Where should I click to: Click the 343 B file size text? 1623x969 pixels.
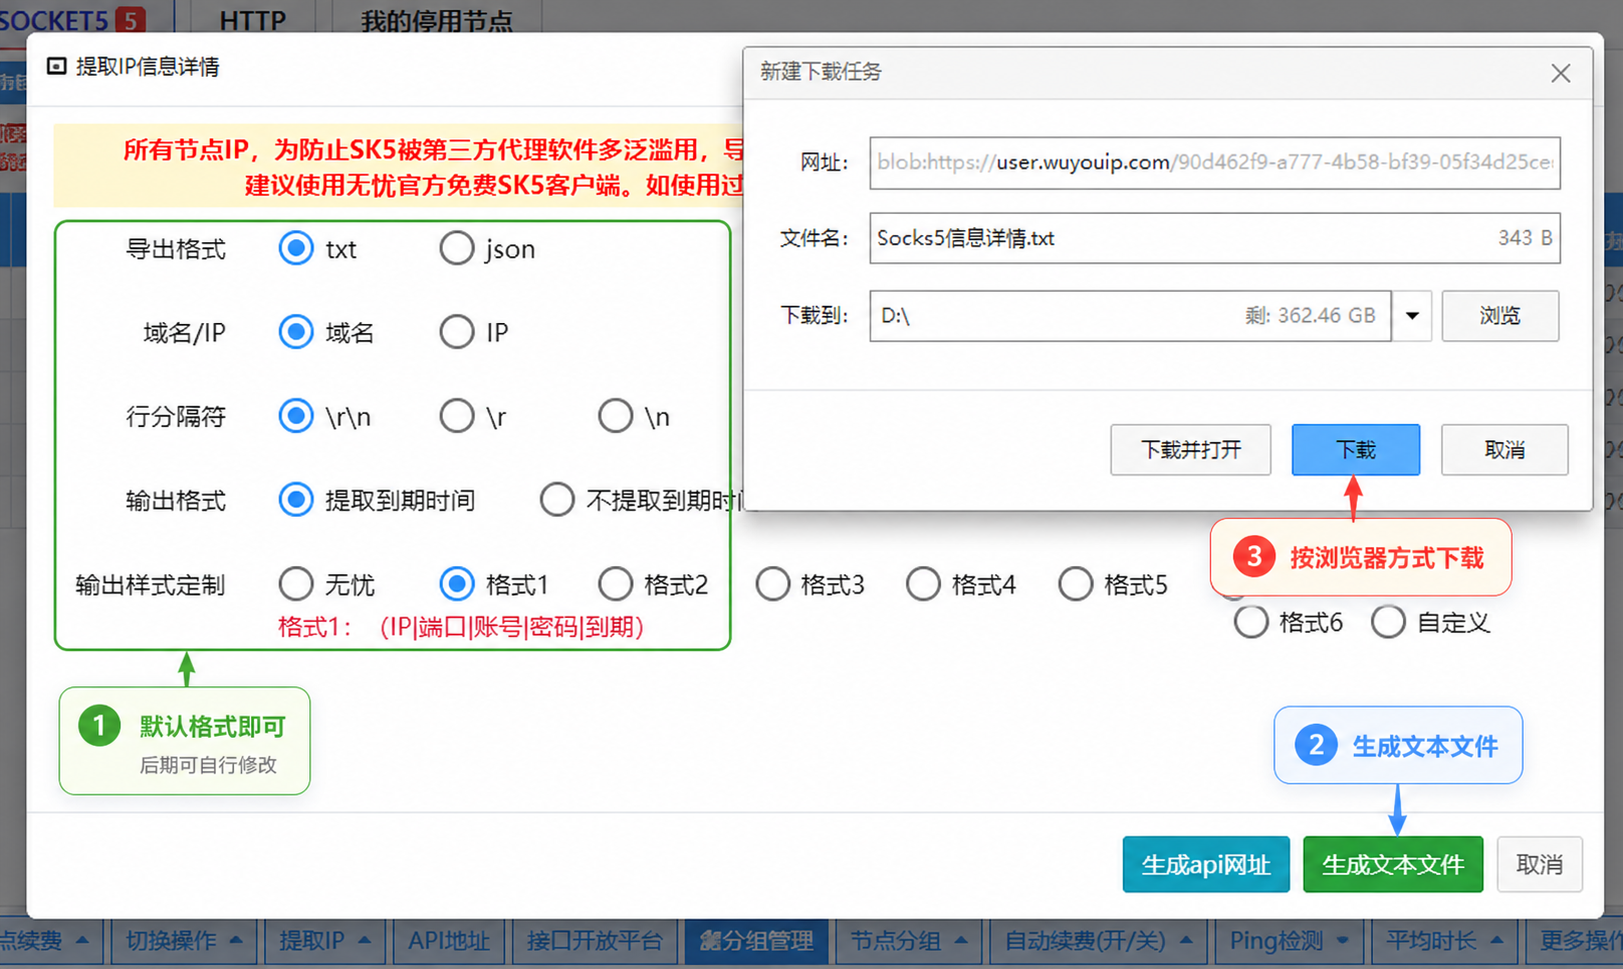[x=1525, y=238]
